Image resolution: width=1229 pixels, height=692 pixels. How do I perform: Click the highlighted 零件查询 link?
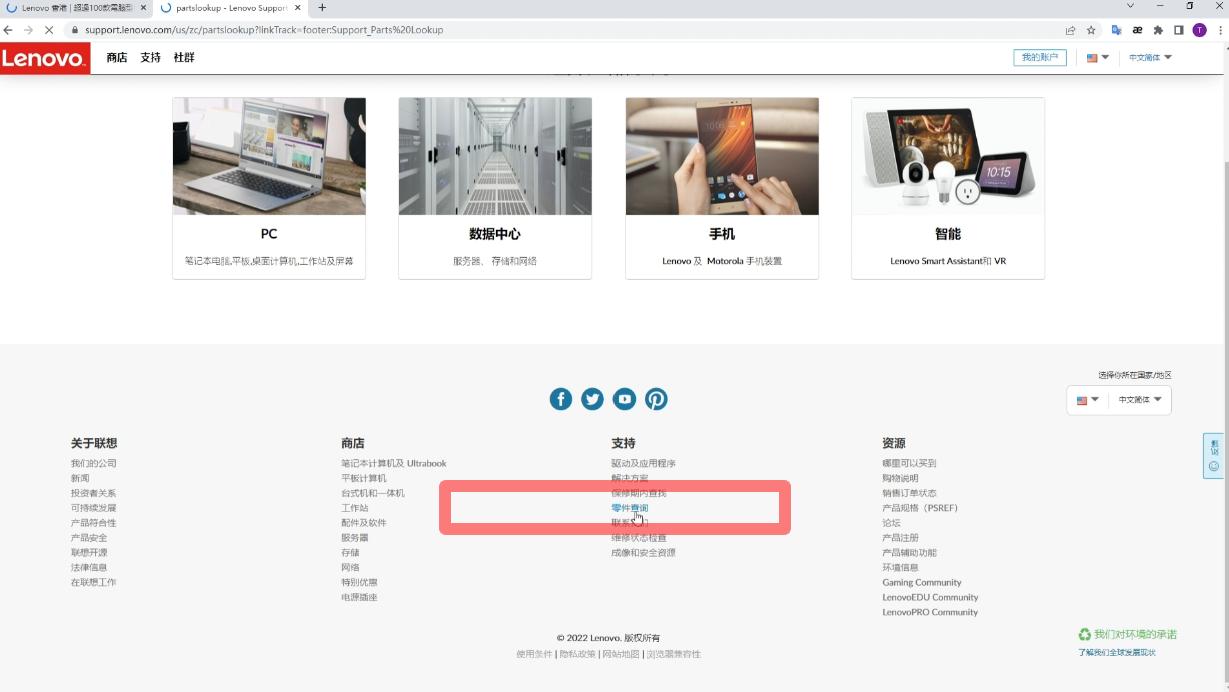630,507
